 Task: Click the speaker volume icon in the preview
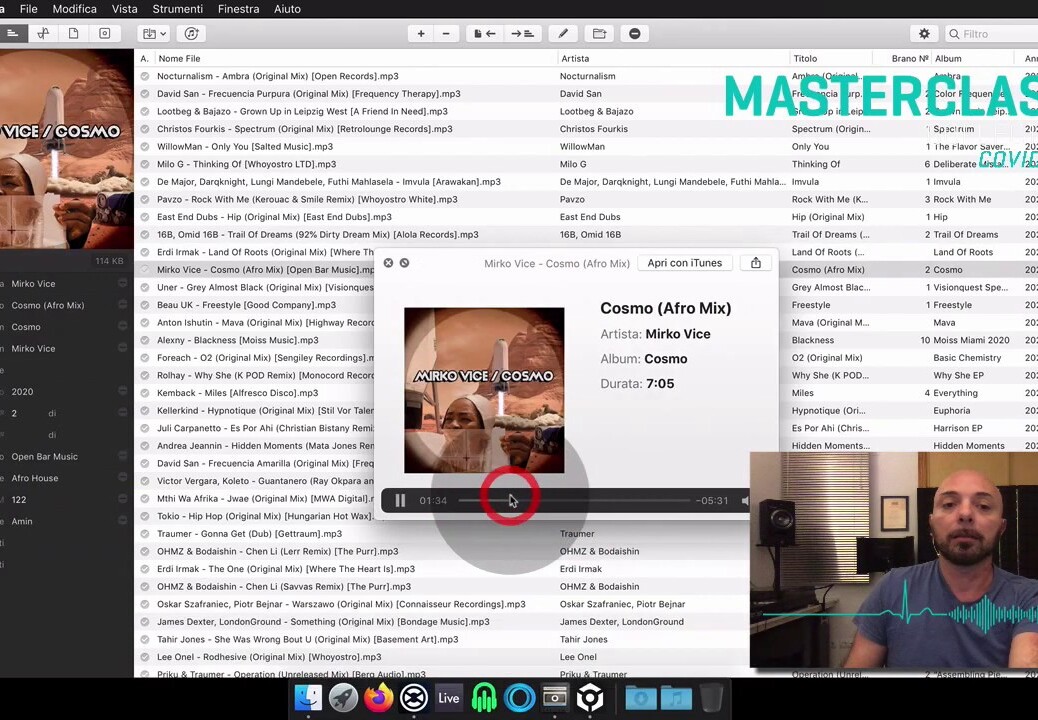745,500
